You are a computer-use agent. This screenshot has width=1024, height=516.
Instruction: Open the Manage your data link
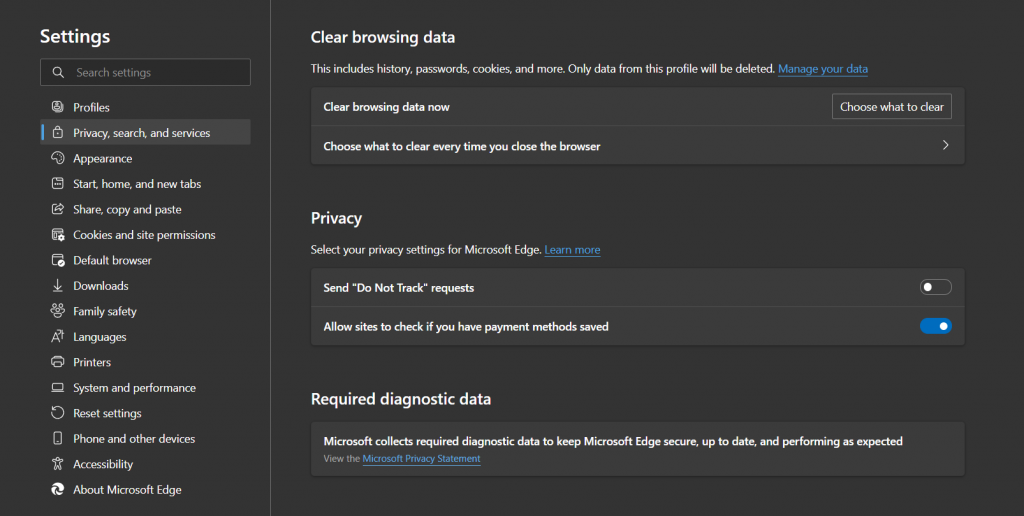823,69
